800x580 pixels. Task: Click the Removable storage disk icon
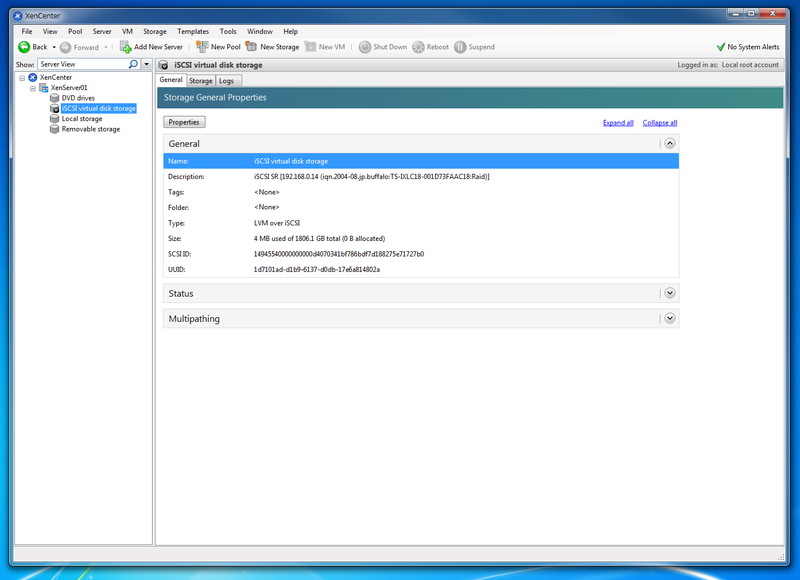coord(55,129)
